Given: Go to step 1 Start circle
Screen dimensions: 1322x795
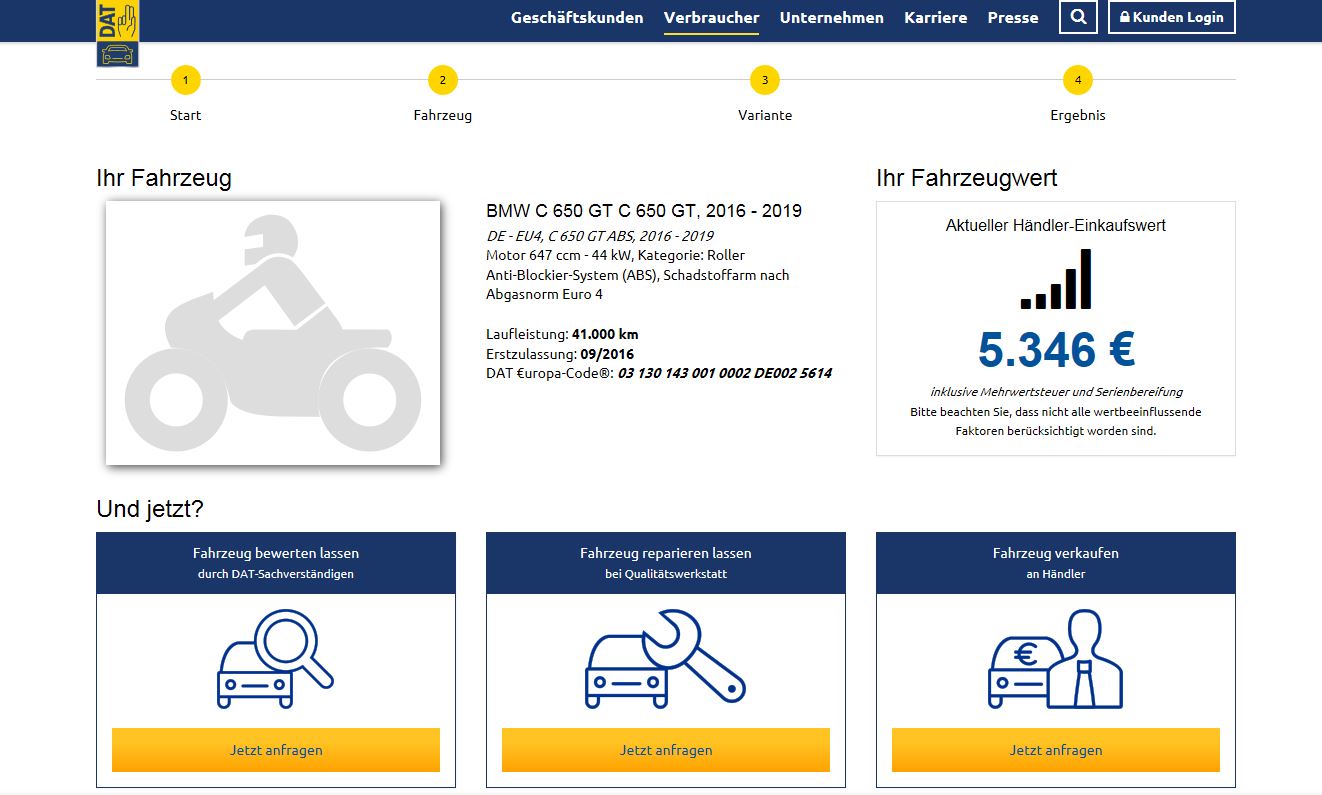Looking at the screenshot, I should [x=185, y=80].
